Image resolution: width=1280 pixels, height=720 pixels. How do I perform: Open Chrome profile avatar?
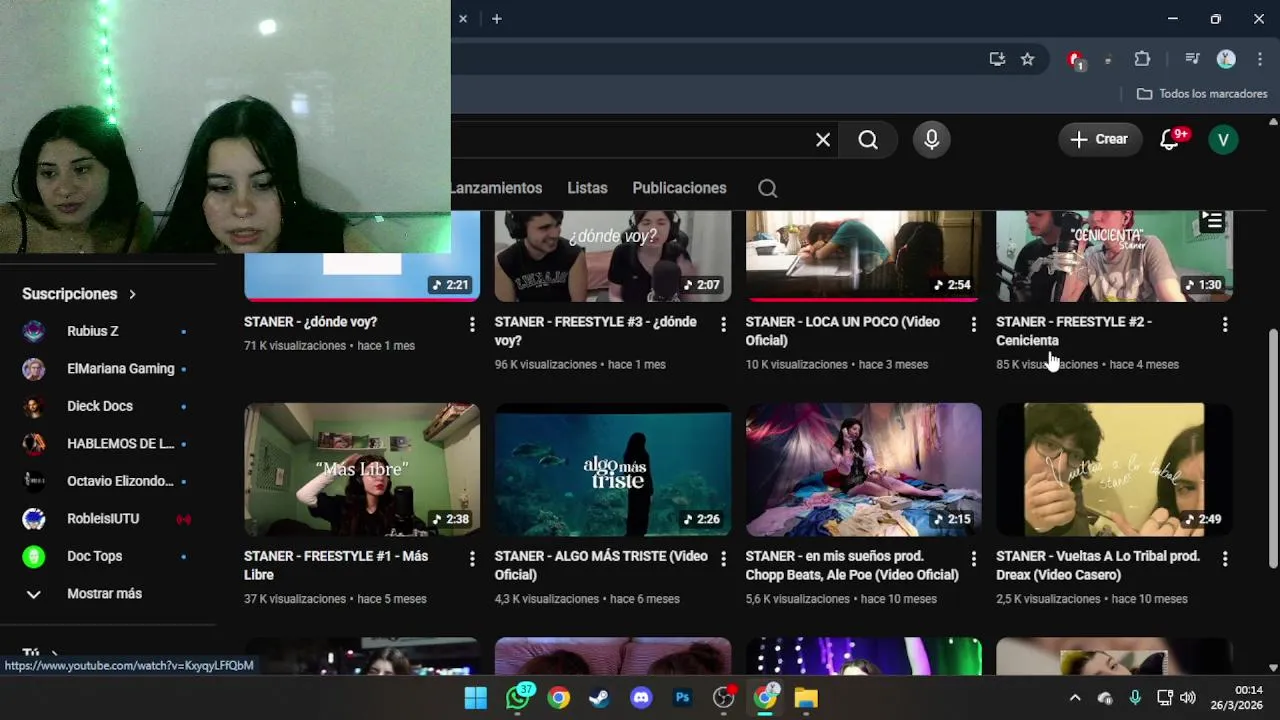1226,59
